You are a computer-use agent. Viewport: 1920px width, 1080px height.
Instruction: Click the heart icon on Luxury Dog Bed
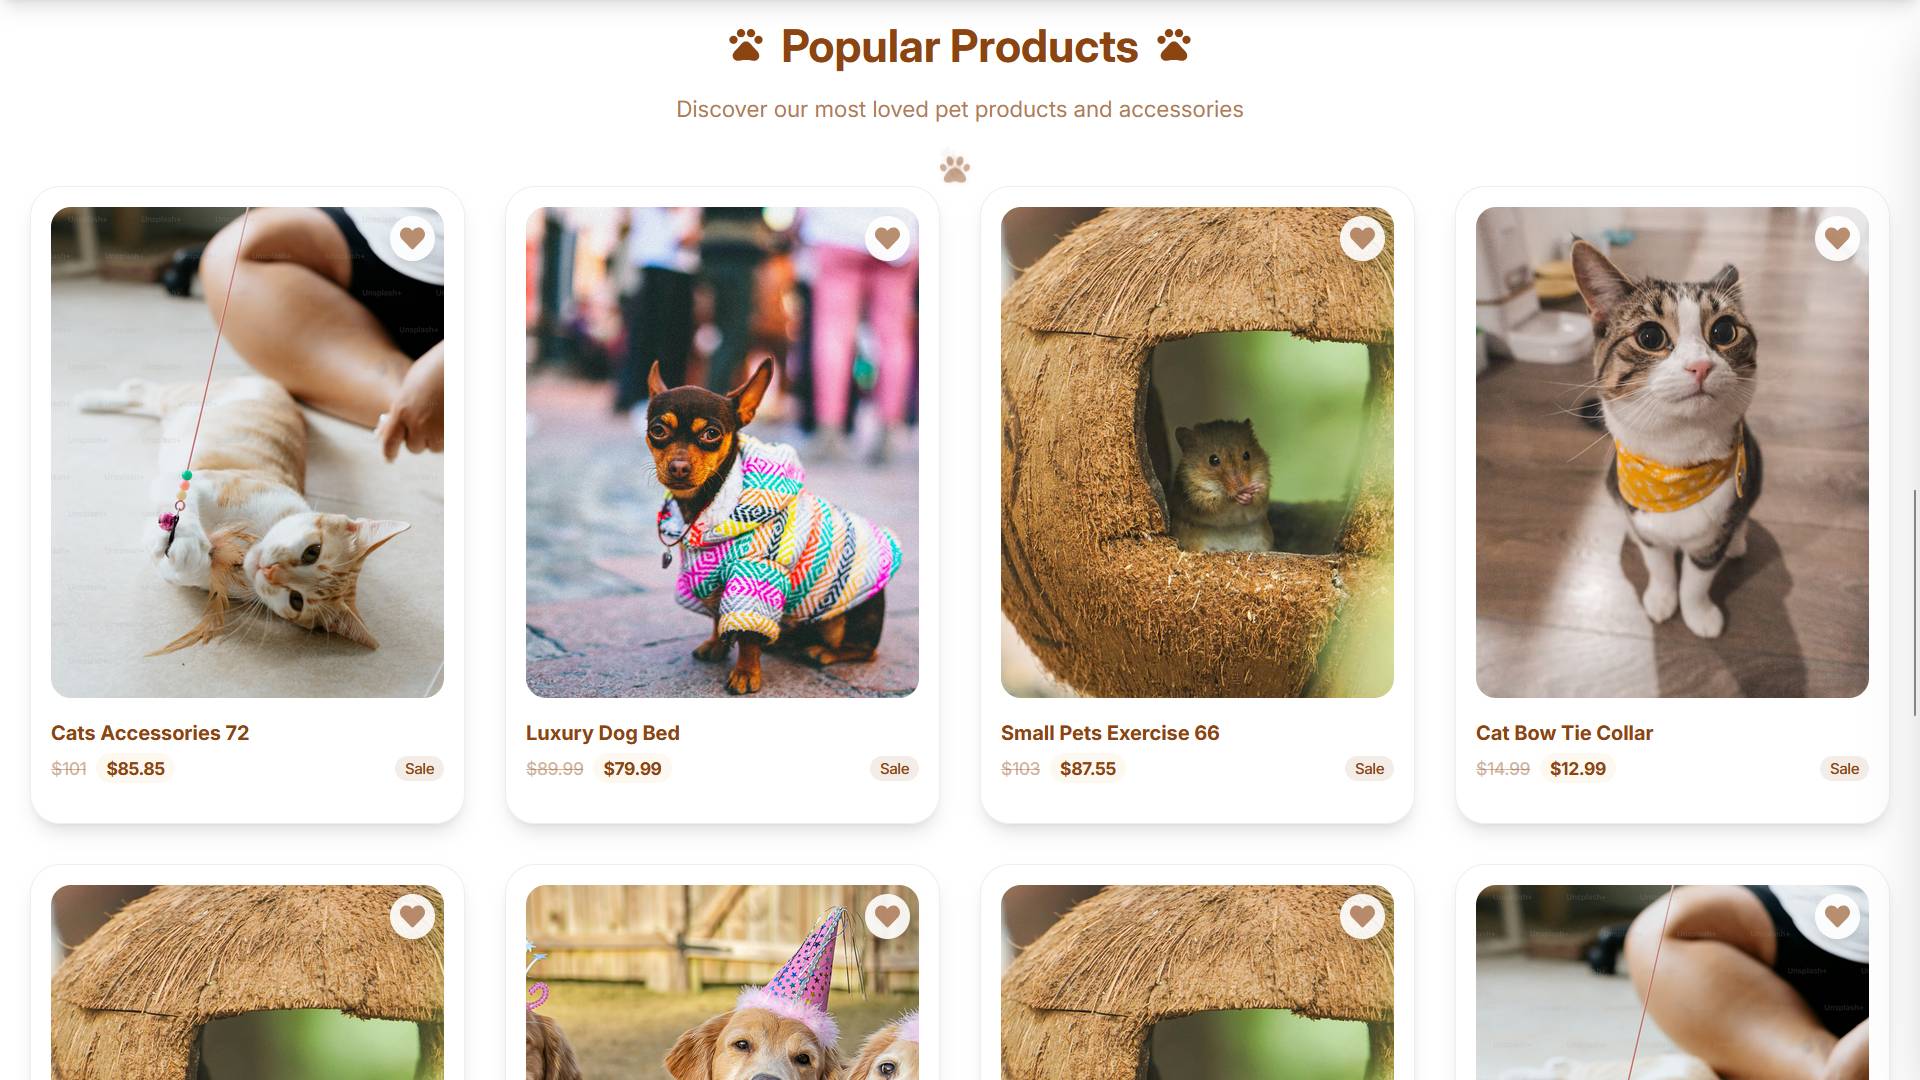pos(887,238)
